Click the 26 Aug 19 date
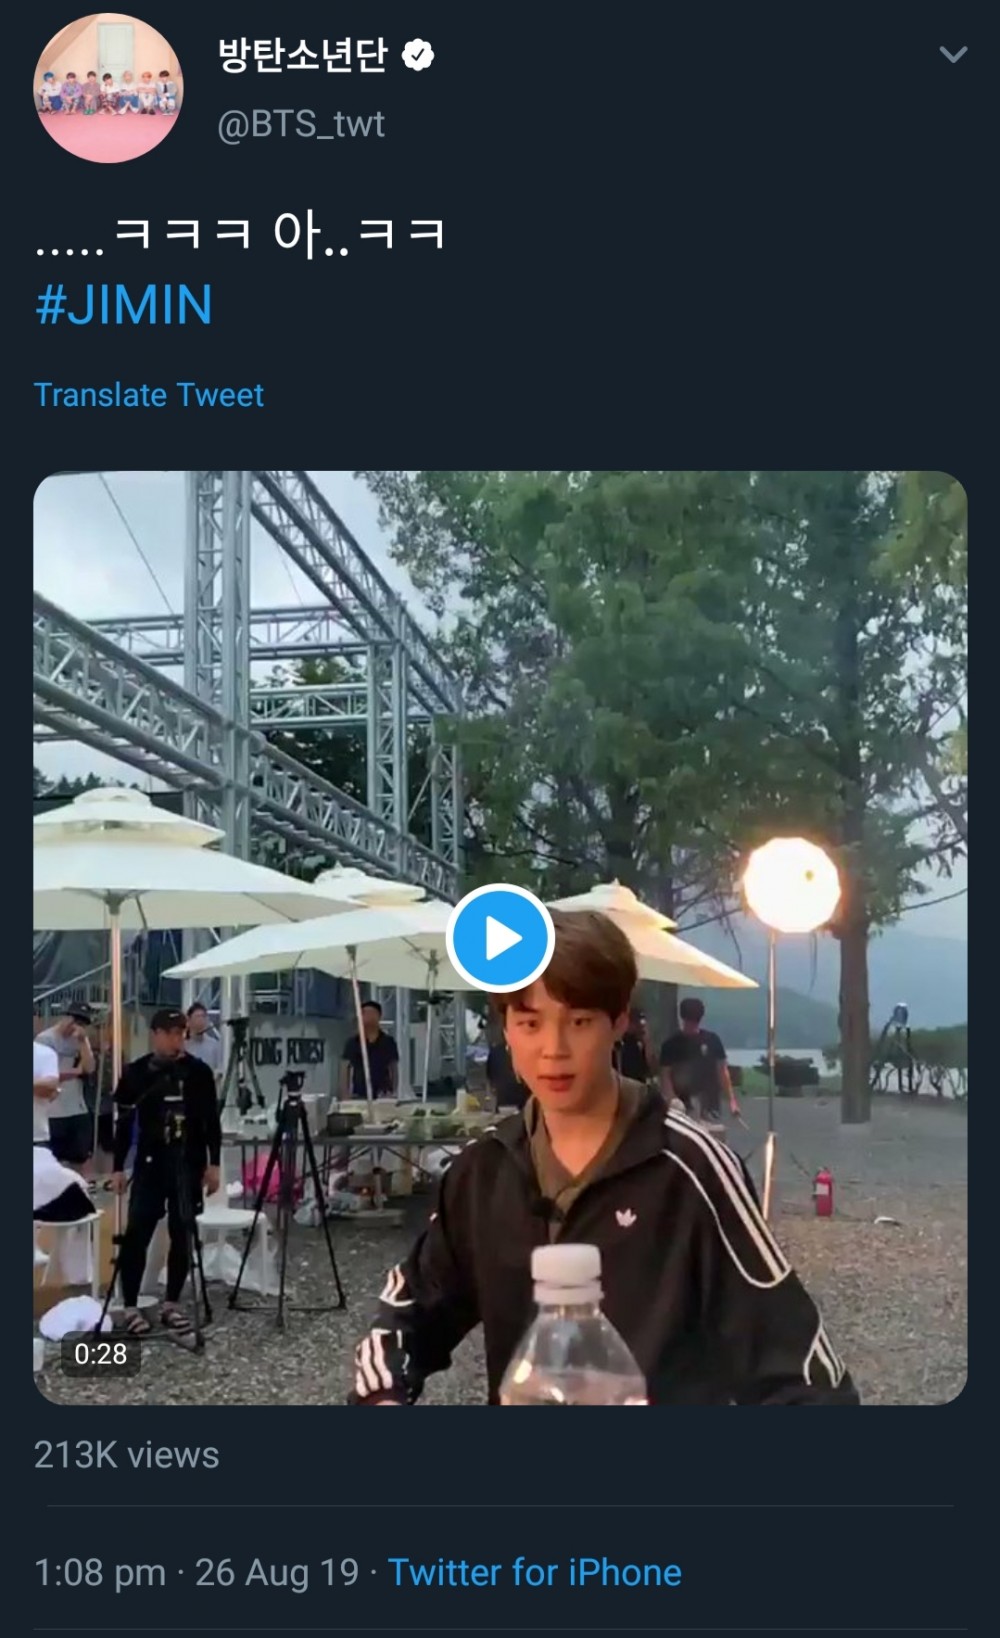 pyautogui.click(x=277, y=1572)
